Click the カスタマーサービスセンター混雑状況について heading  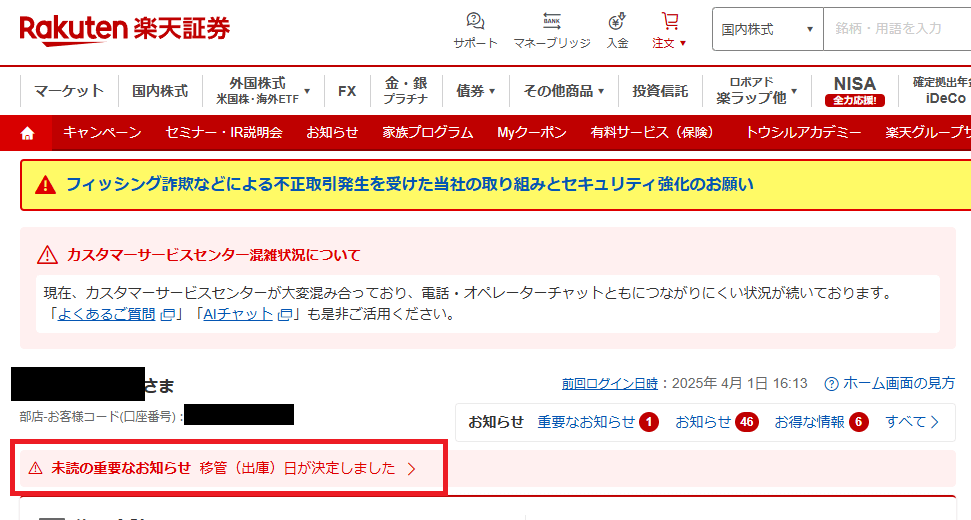coord(213,255)
